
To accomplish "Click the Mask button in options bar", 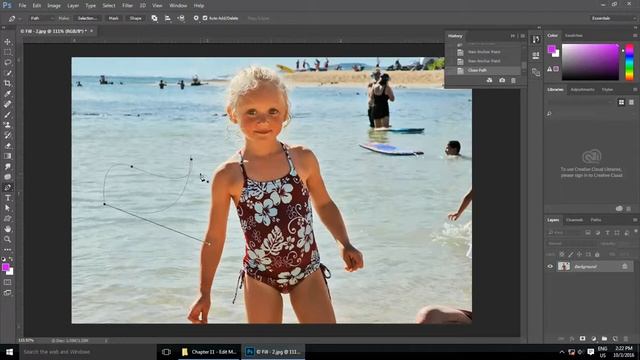I will coord(113,18).
